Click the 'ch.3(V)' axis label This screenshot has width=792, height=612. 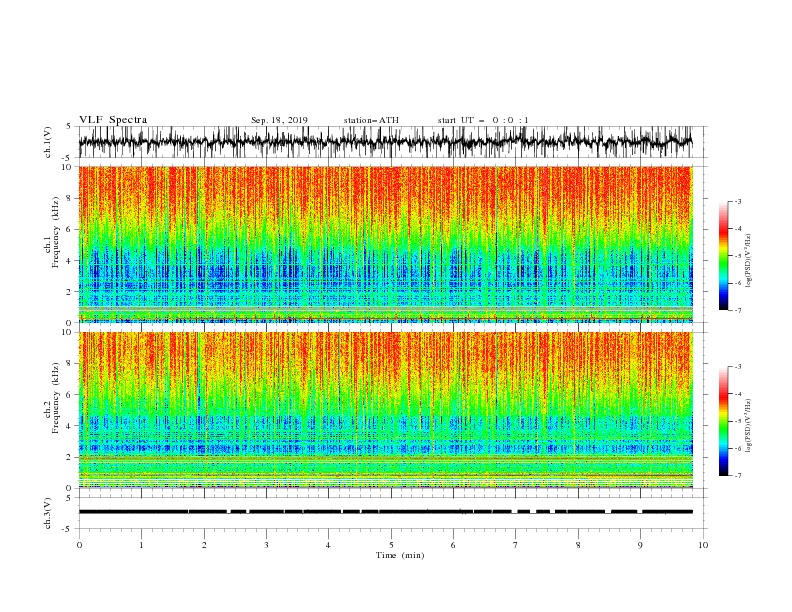48,513
